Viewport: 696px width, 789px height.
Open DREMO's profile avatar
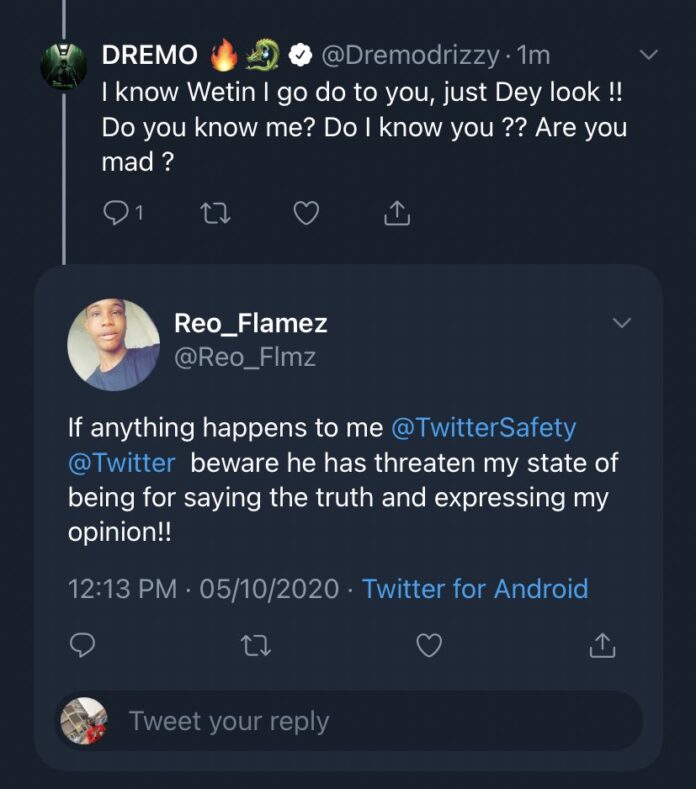pos(64,63)
